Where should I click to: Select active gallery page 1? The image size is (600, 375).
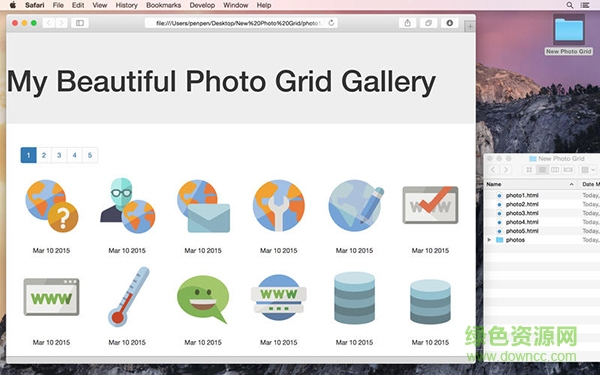tap(28, 155)
